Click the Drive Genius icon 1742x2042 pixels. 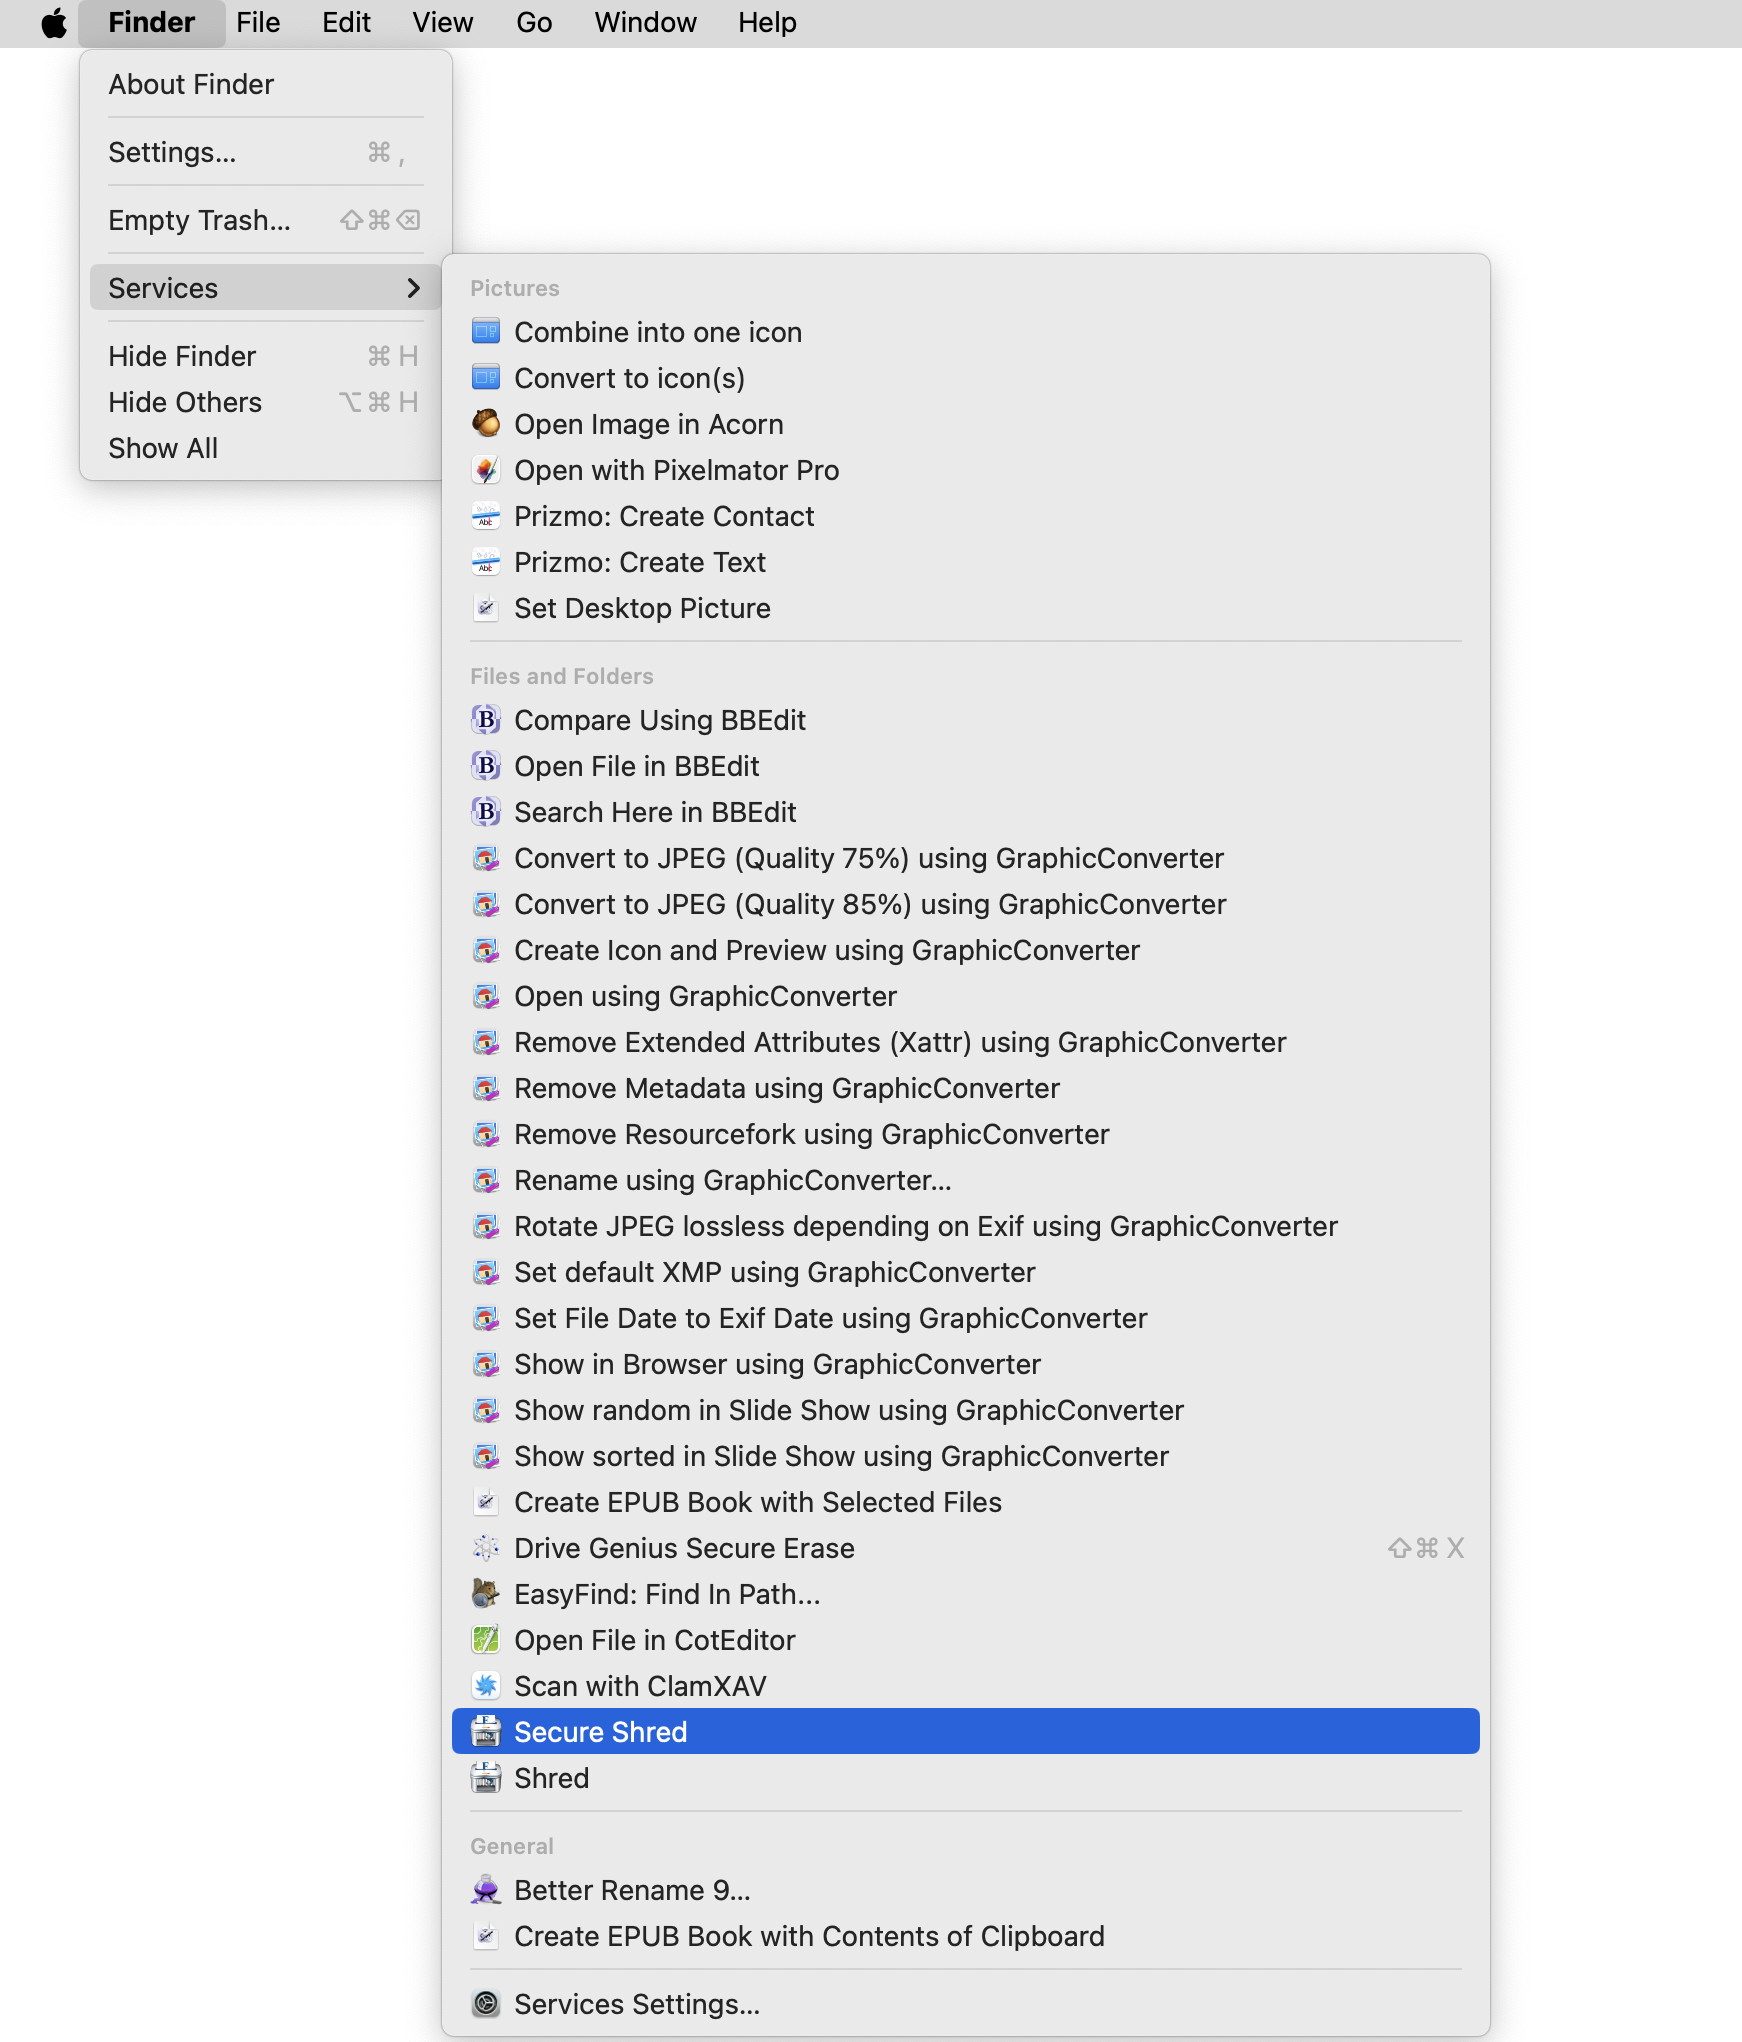click(x=486, y=1548)
